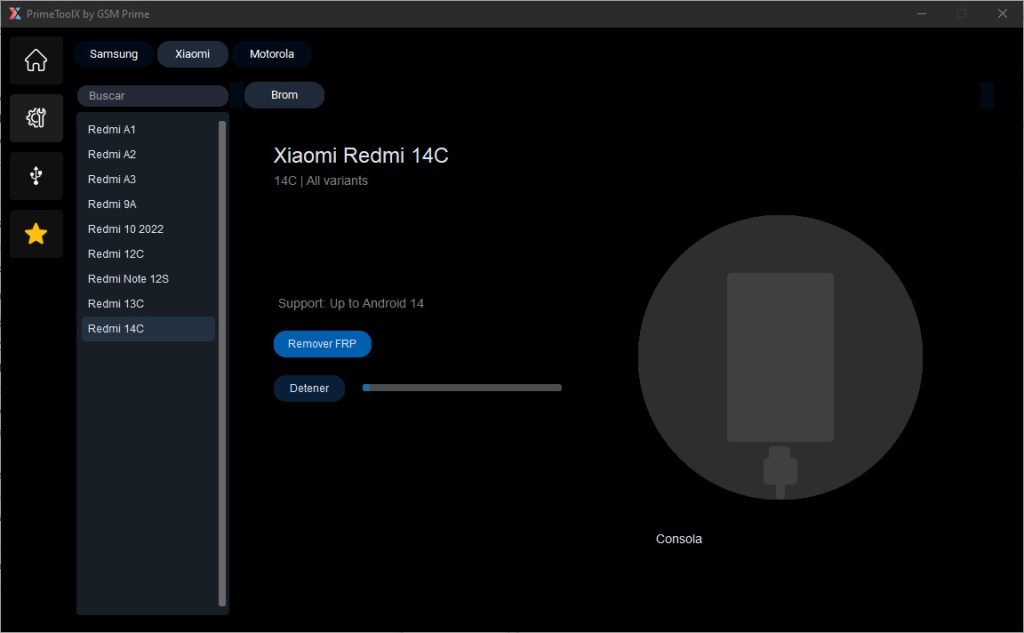Open the Consola label
Screen dimensions: 1024x633
tap(679, 539)
